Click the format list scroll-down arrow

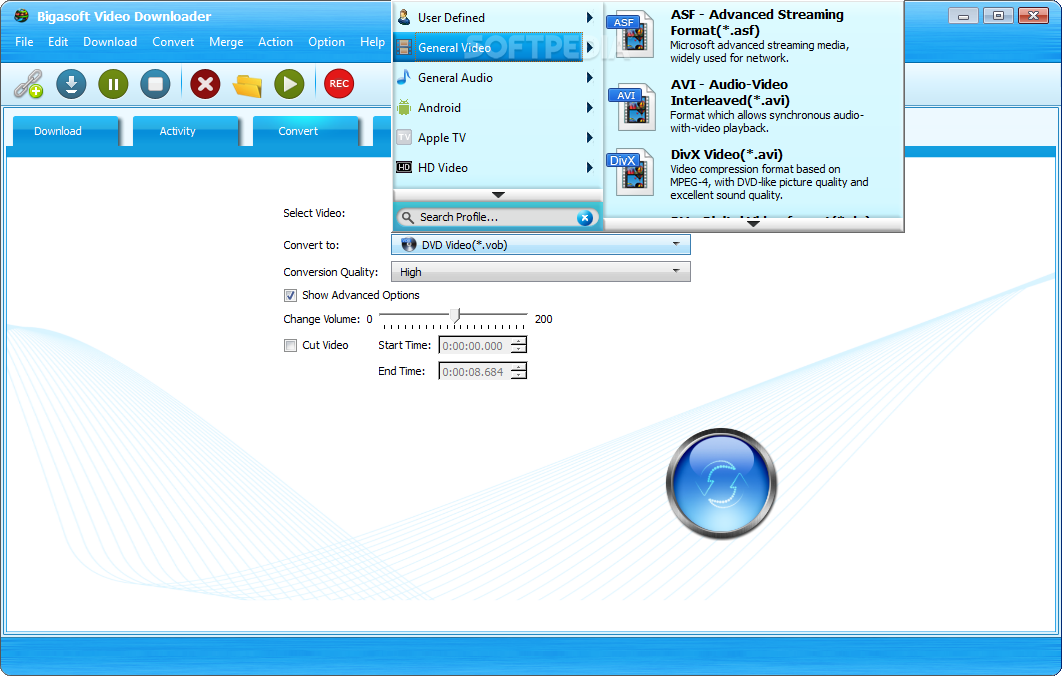[x=753, y=224]
